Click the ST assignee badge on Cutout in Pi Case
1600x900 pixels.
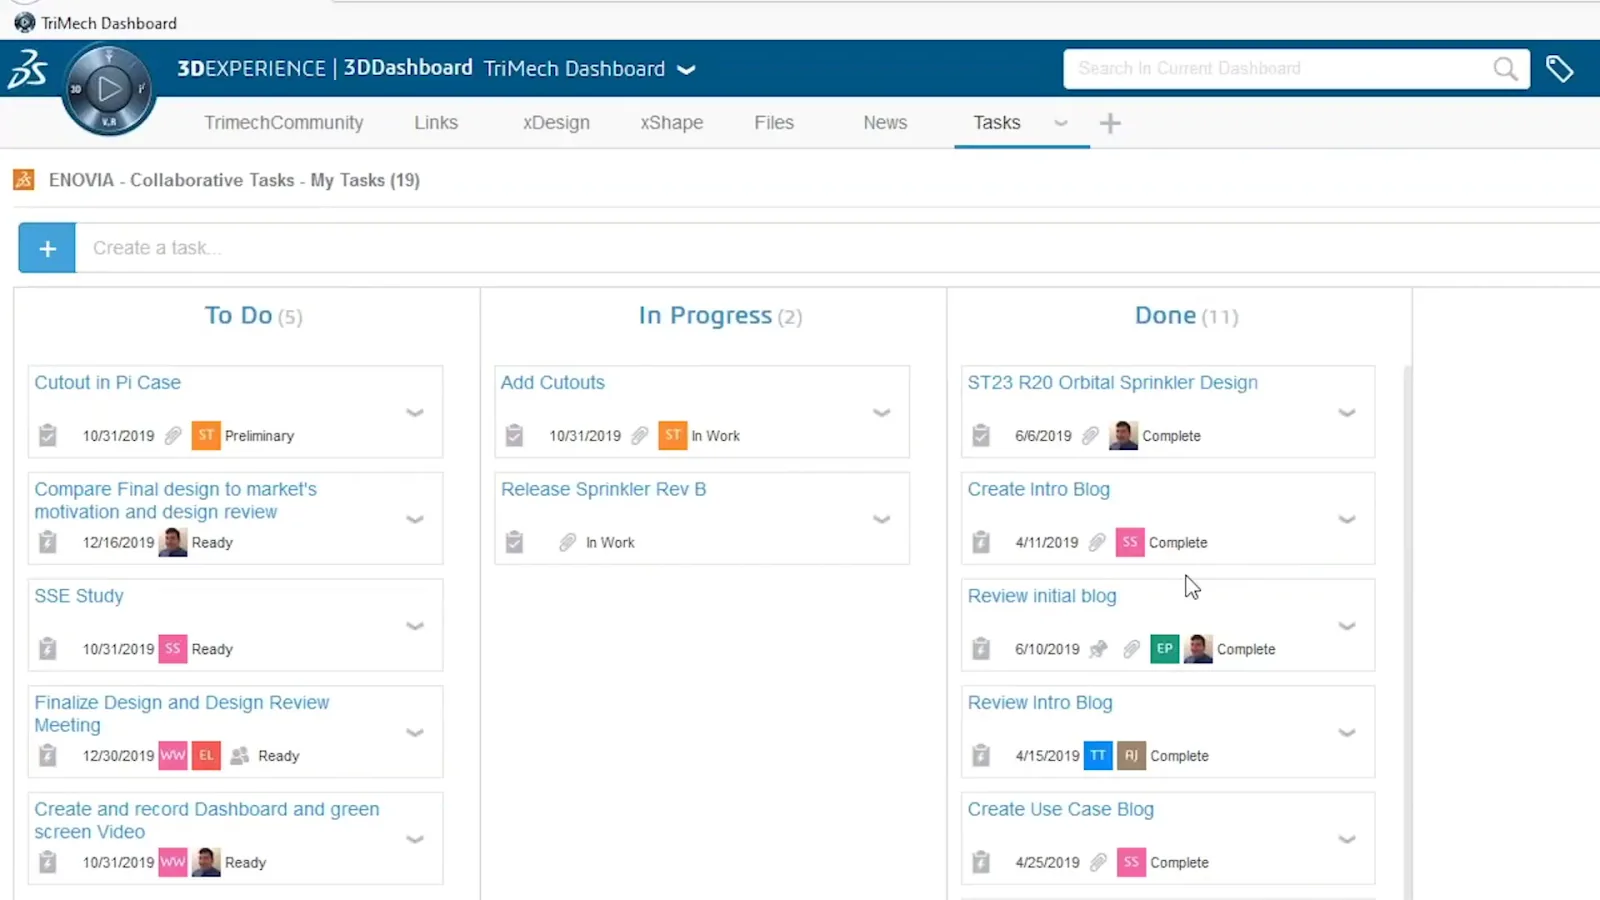coord(206,435)
